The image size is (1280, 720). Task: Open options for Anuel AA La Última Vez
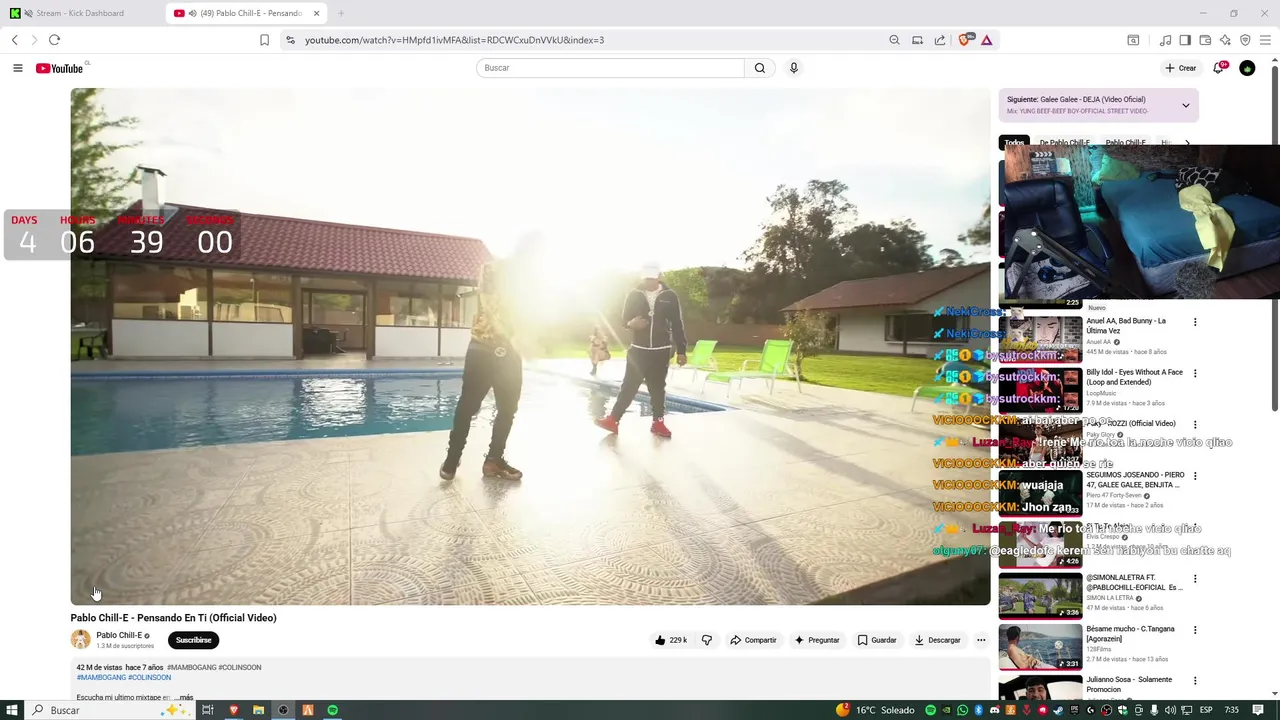click(x=1195, y=322)
